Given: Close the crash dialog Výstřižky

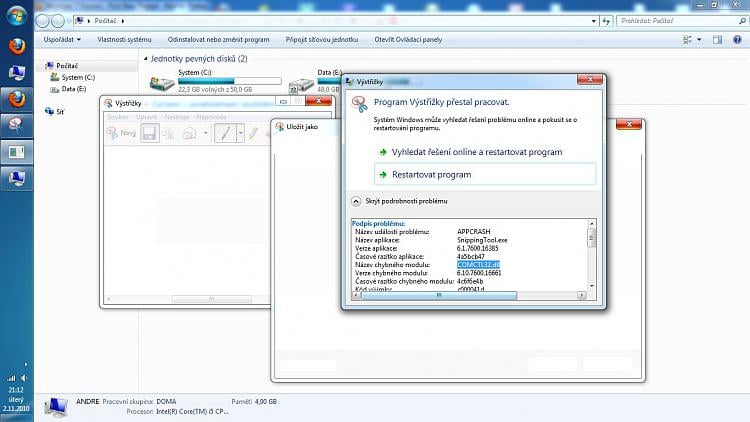Looking at the screenshot, I should click(590, 79).
